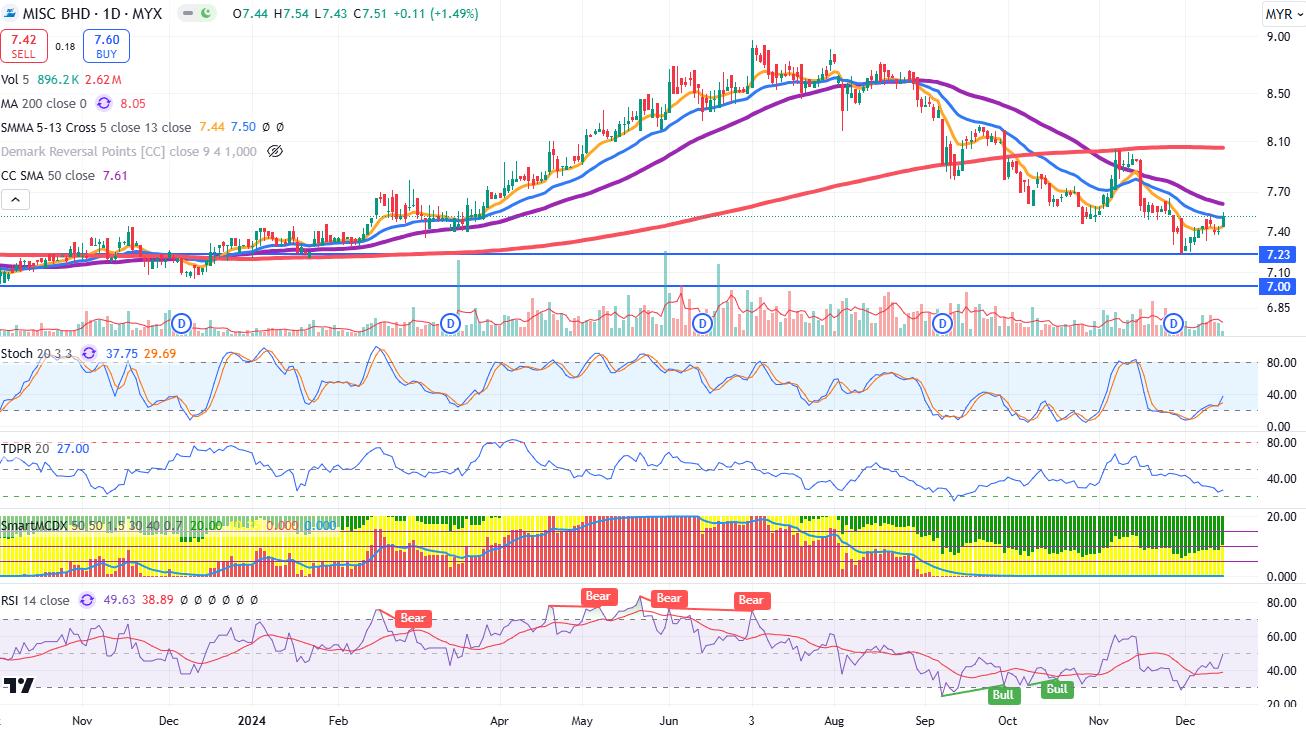The image size is (1306, 730).
Task: Click the 8.10 price axis label
Action: point(1279,142)
